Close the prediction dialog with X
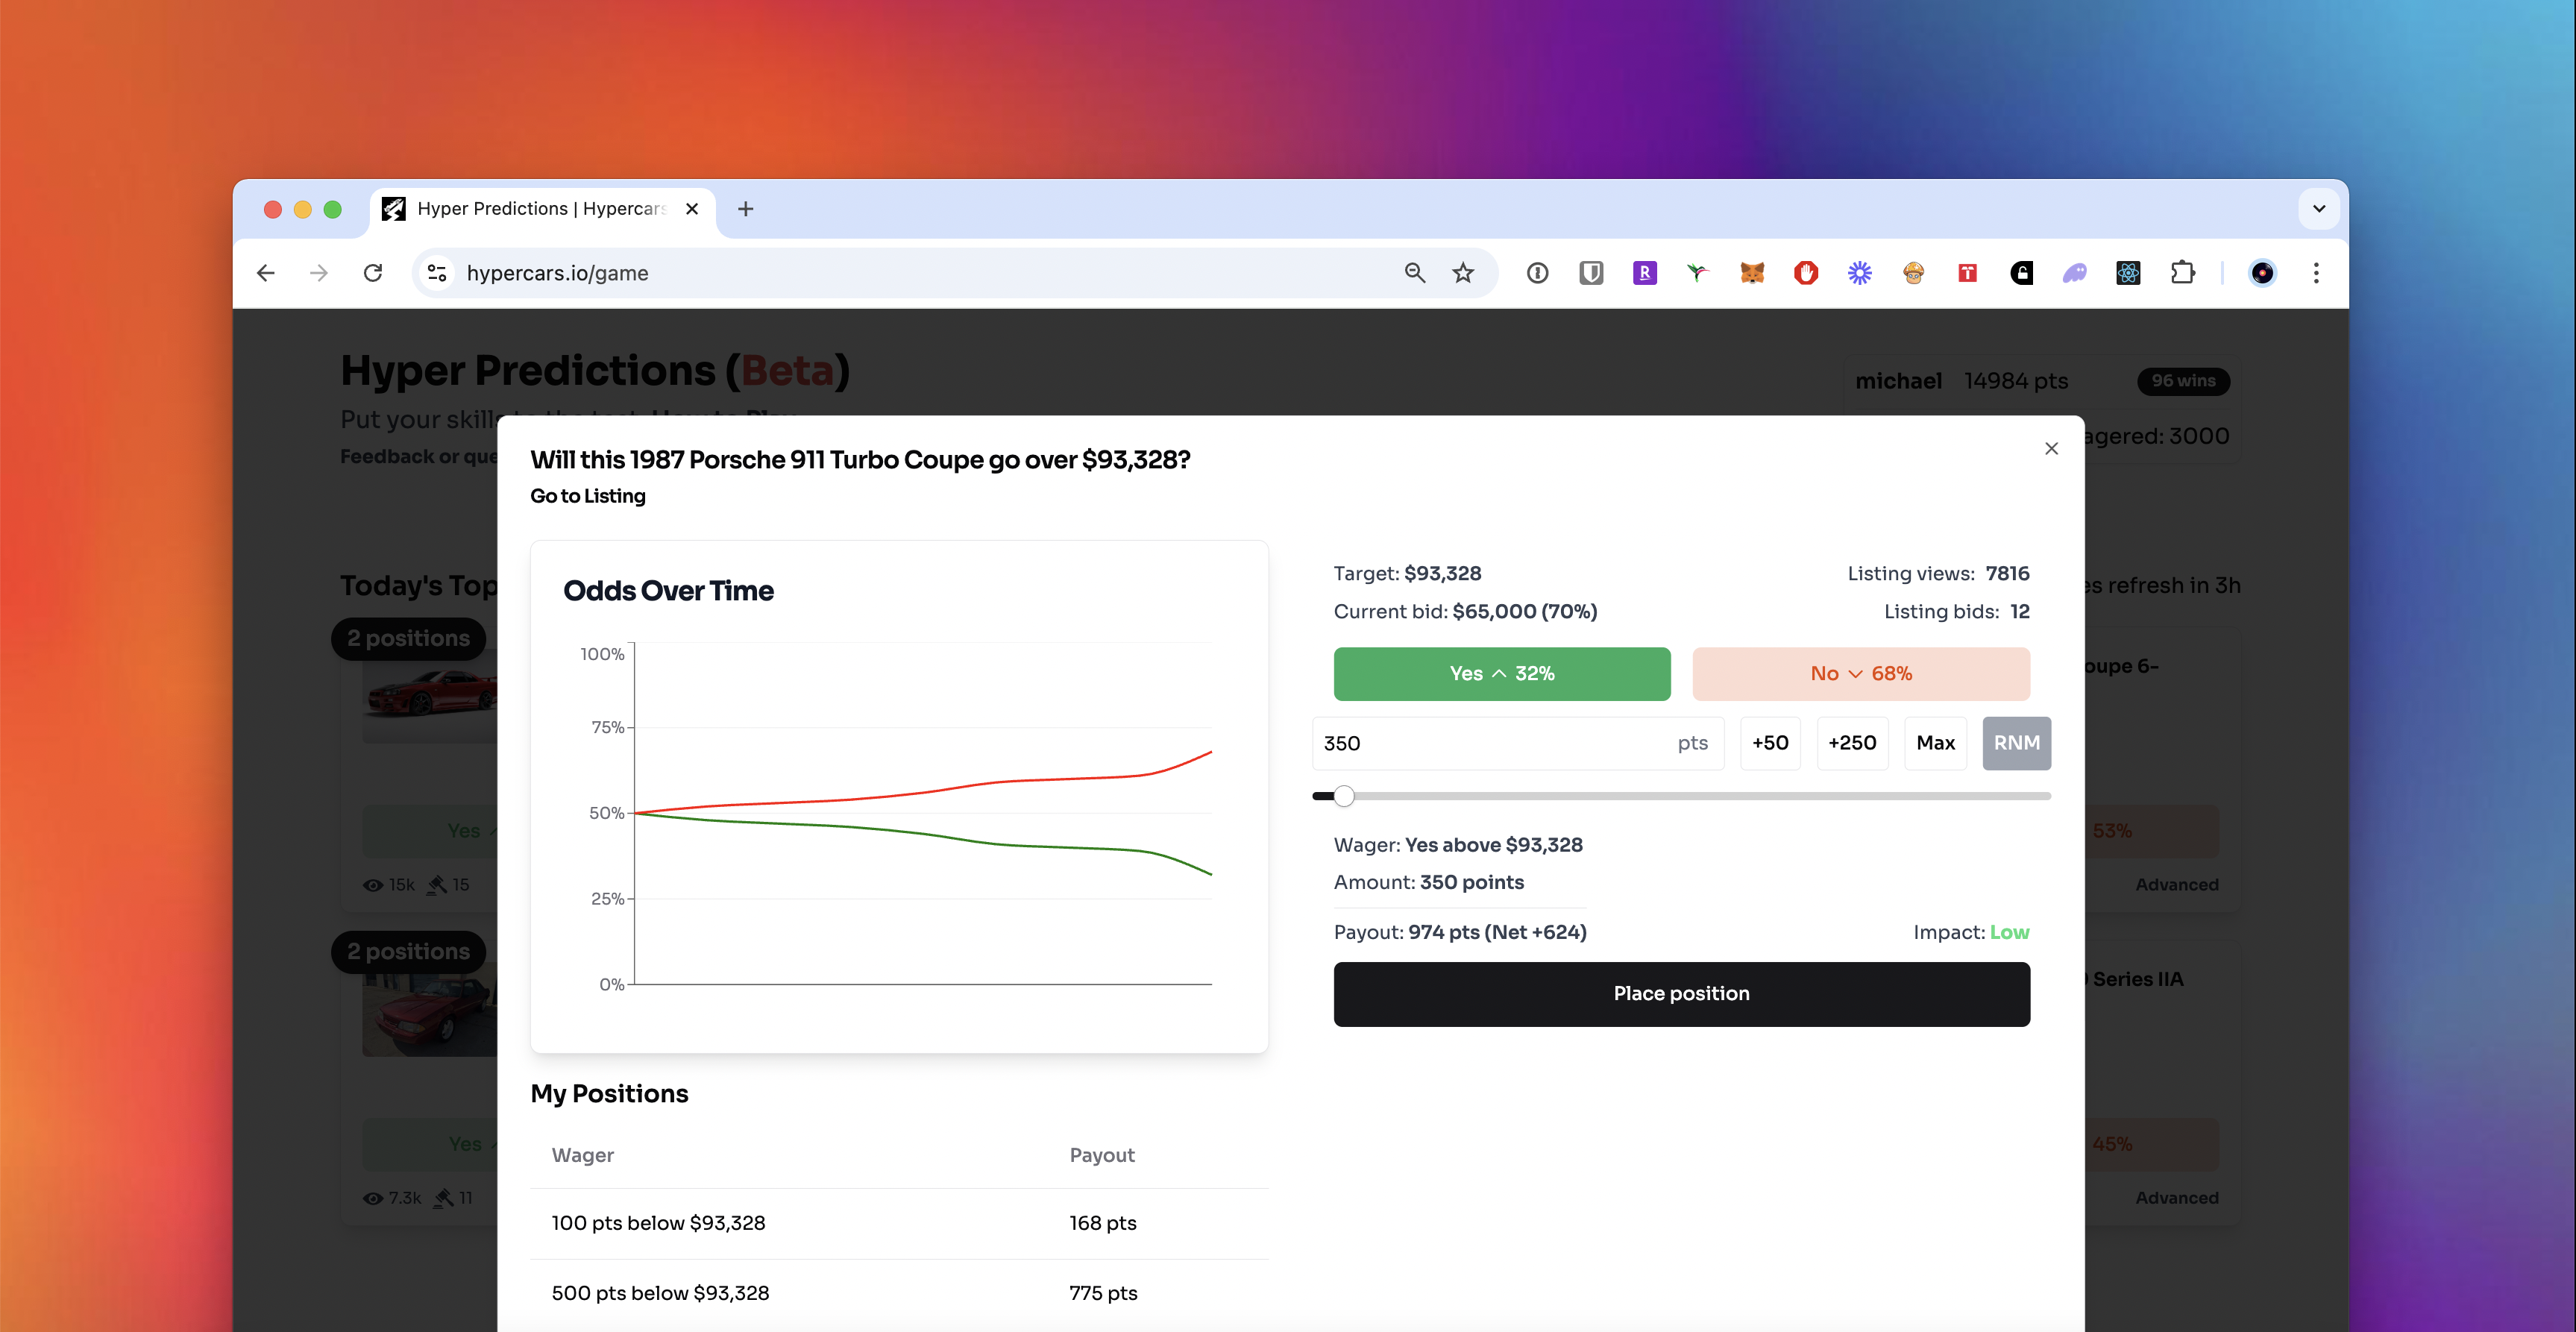Screen dimensions: 2576x1332 click(x=2051, y=449)
